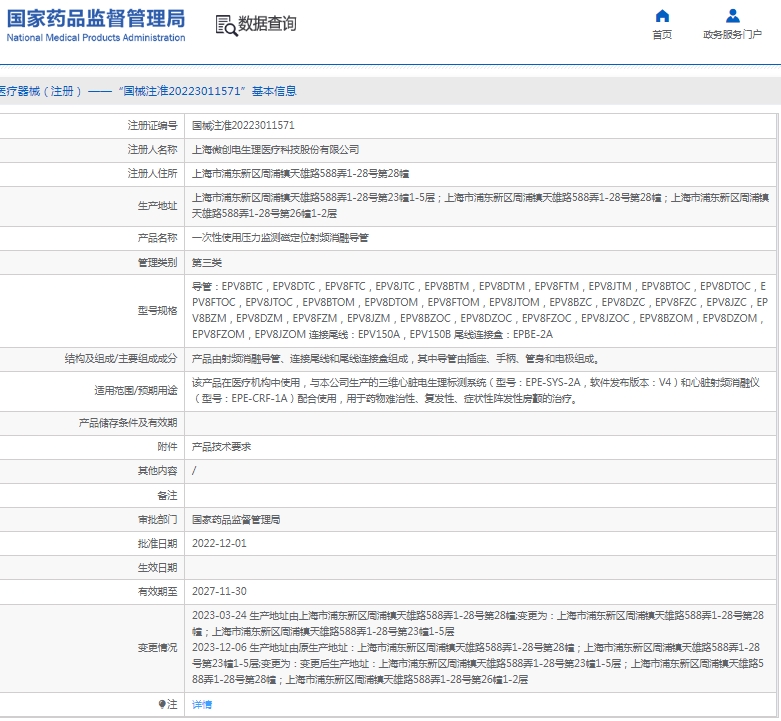The image size is (781, 721).
Task: Click the 型号规格 row label
Action: (157, 311)
